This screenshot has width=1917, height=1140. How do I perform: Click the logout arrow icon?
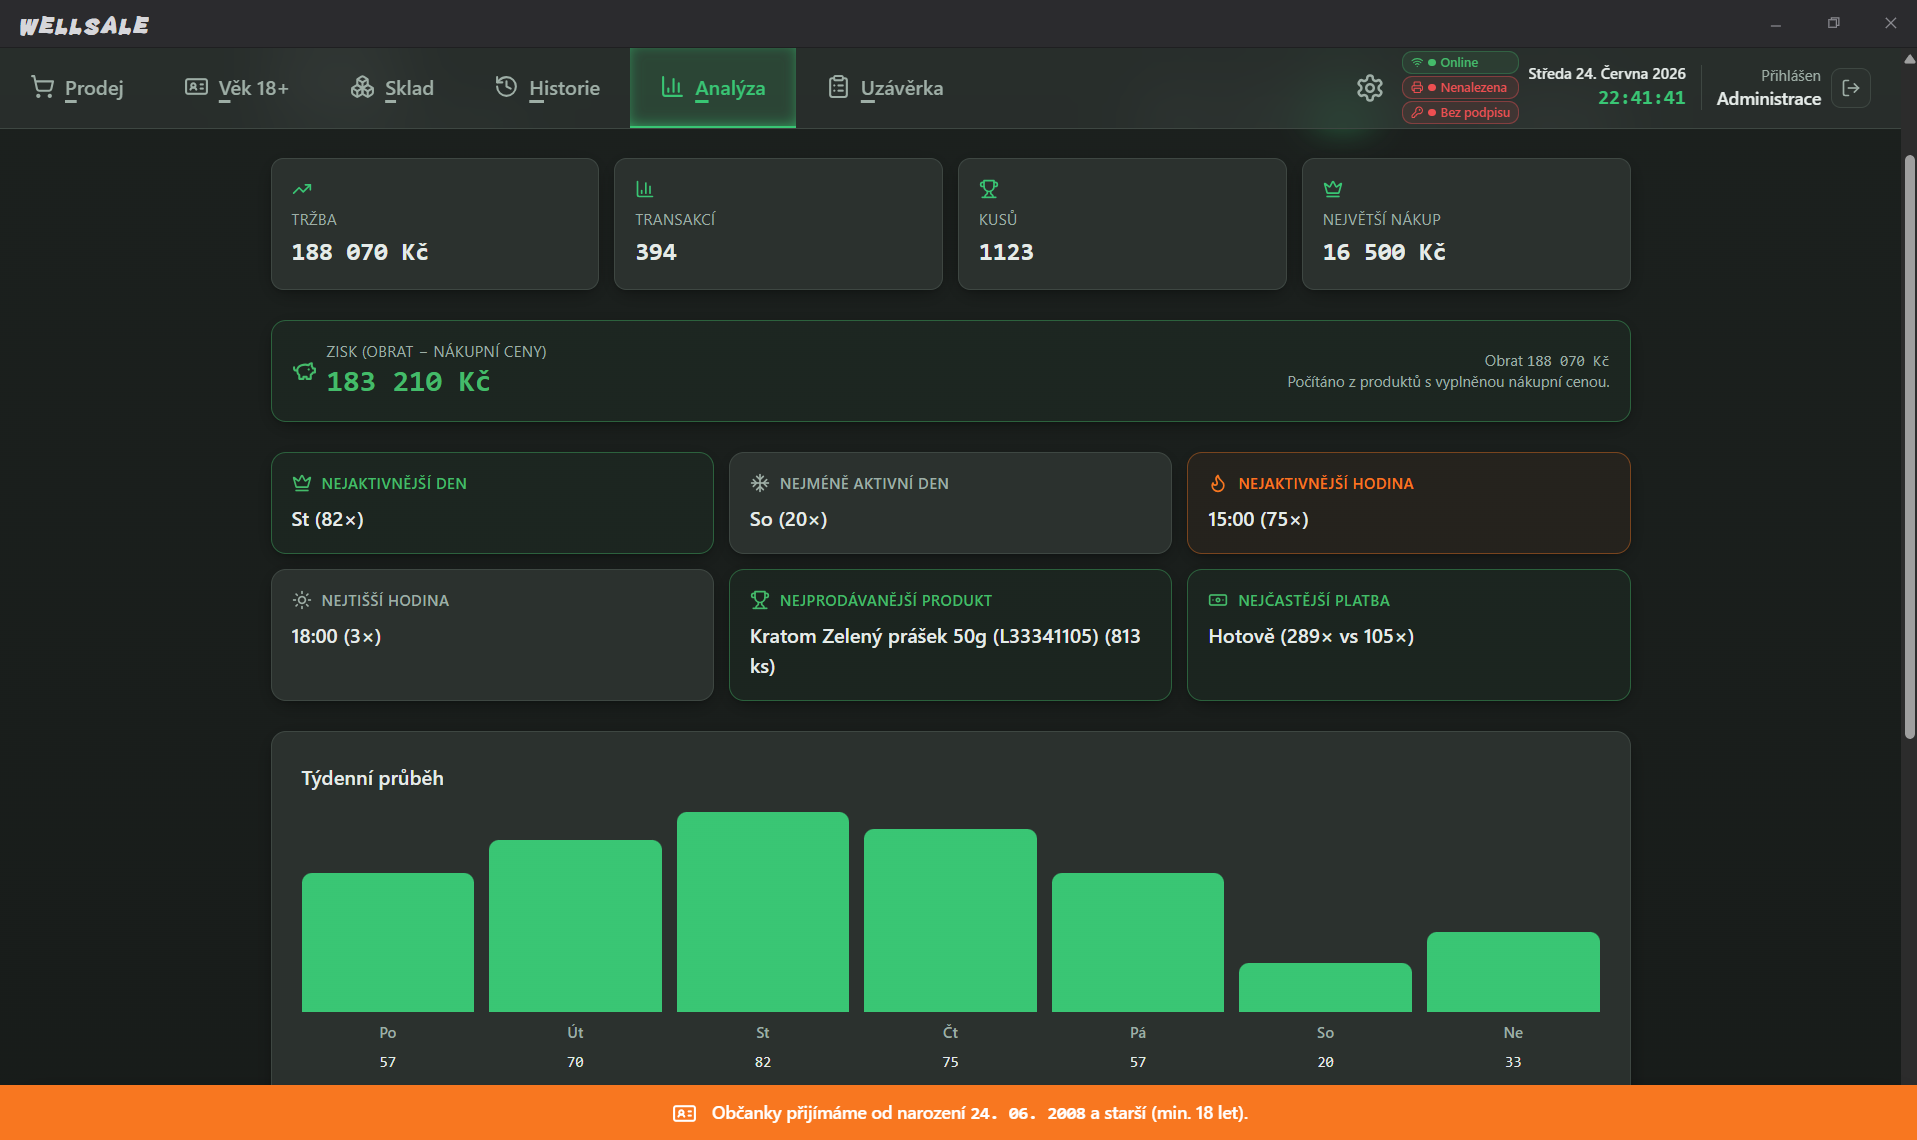click(x=1851, y=88)
